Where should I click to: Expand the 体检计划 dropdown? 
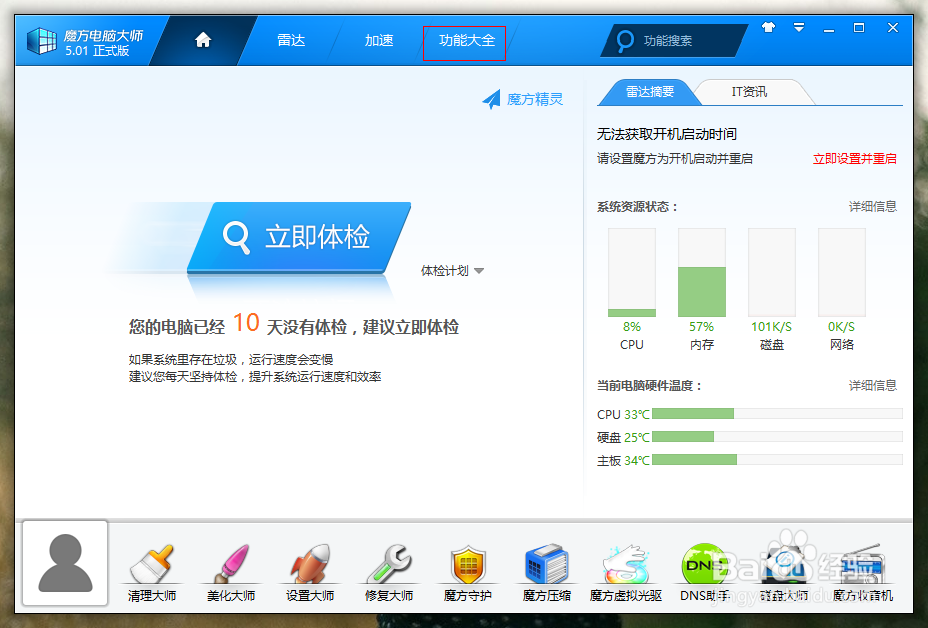point(452,270)
